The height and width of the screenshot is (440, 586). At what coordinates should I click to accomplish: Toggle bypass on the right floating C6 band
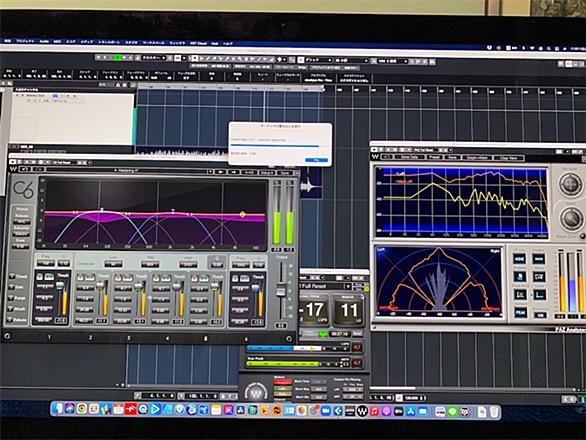coord(245,278)
